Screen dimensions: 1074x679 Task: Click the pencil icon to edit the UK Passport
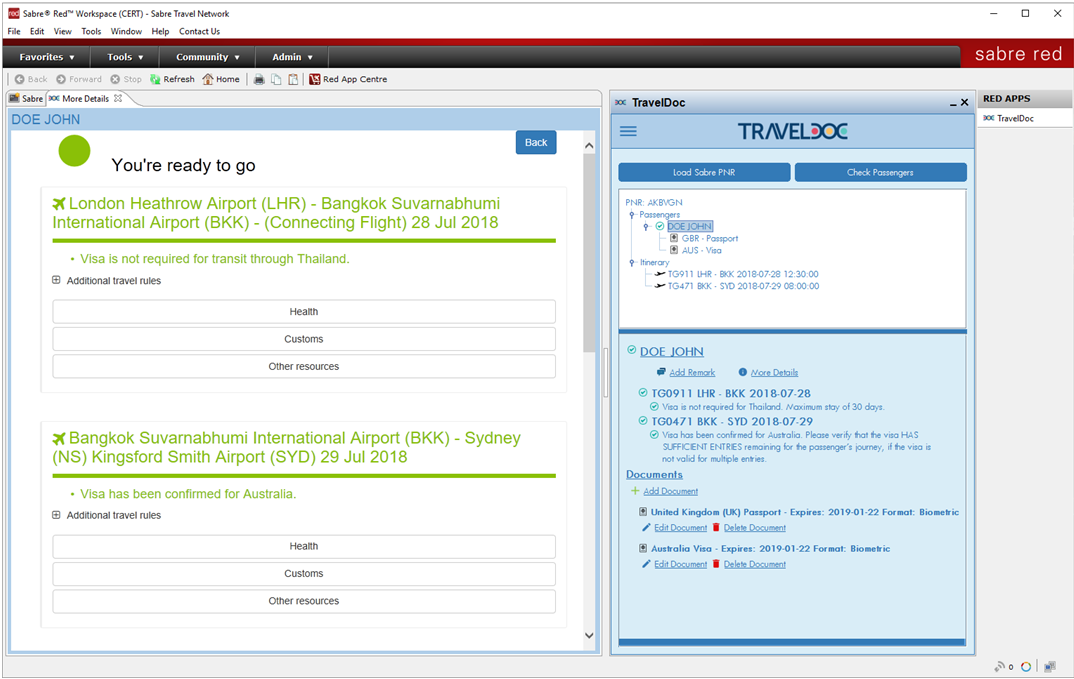coord(649,527)
